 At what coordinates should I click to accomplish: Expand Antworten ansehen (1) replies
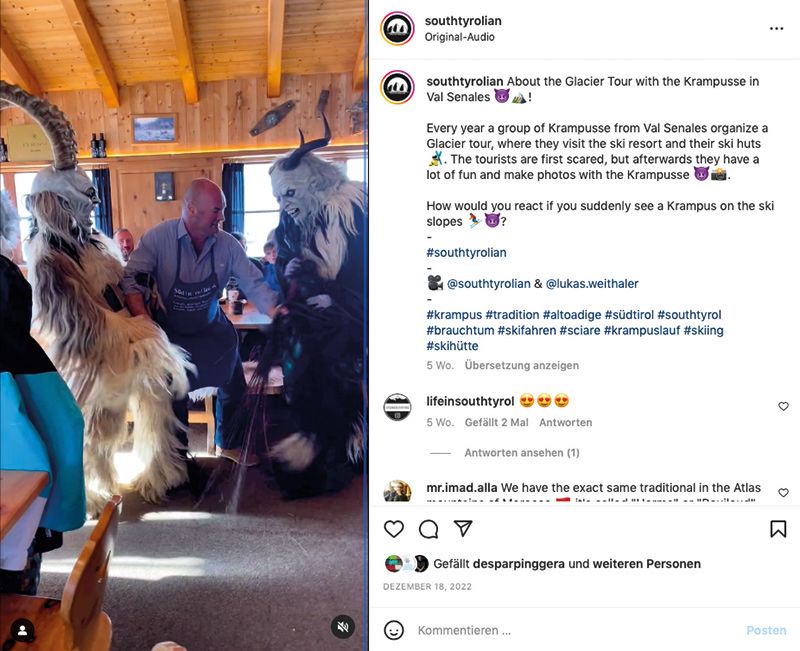[x=521, y=453]
